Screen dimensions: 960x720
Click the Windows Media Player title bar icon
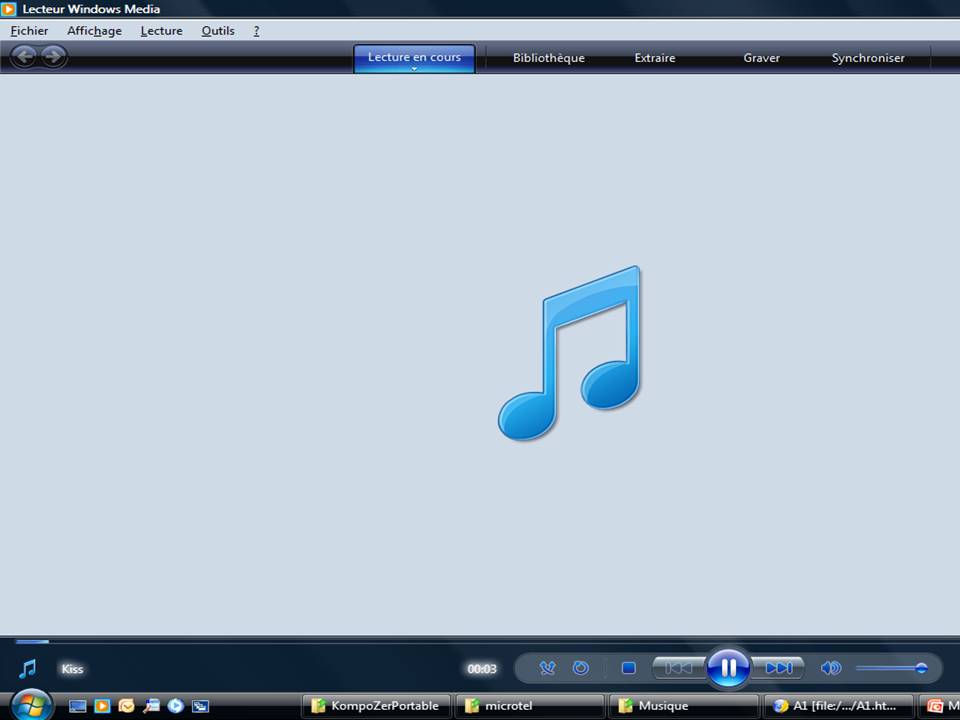(x=8, y=9)
